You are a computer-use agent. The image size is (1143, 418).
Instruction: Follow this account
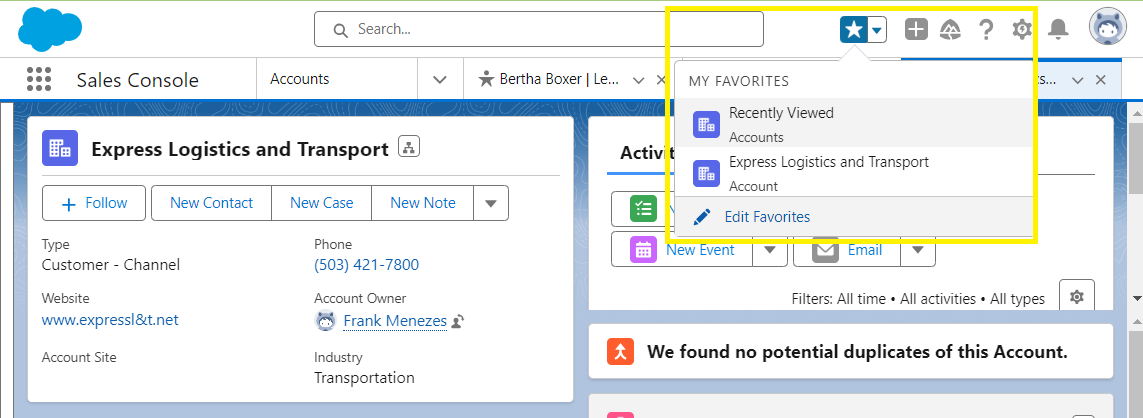coord(94,203)
